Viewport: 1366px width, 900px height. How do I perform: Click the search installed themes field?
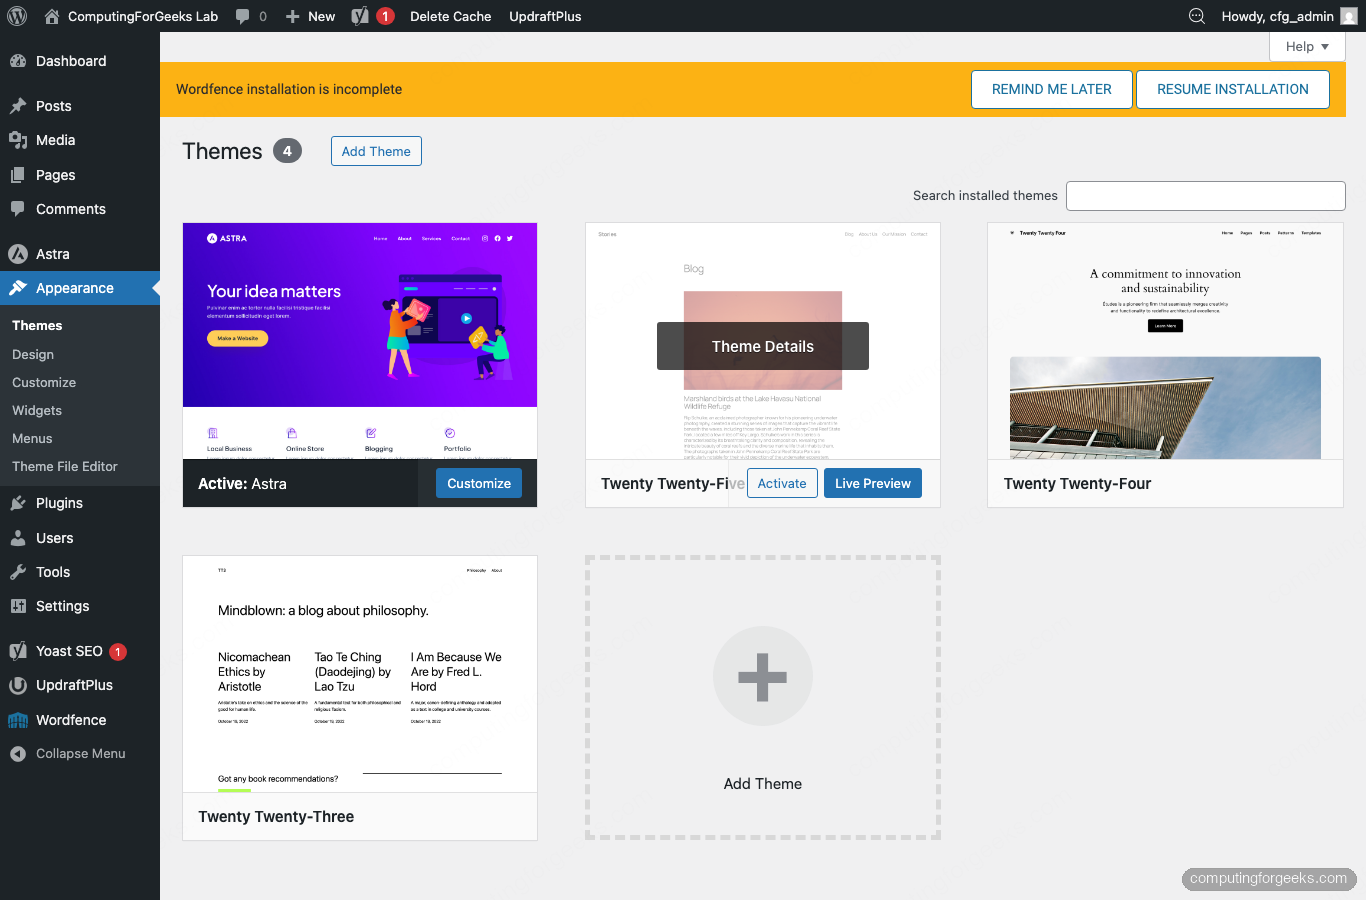point(1205,196)
